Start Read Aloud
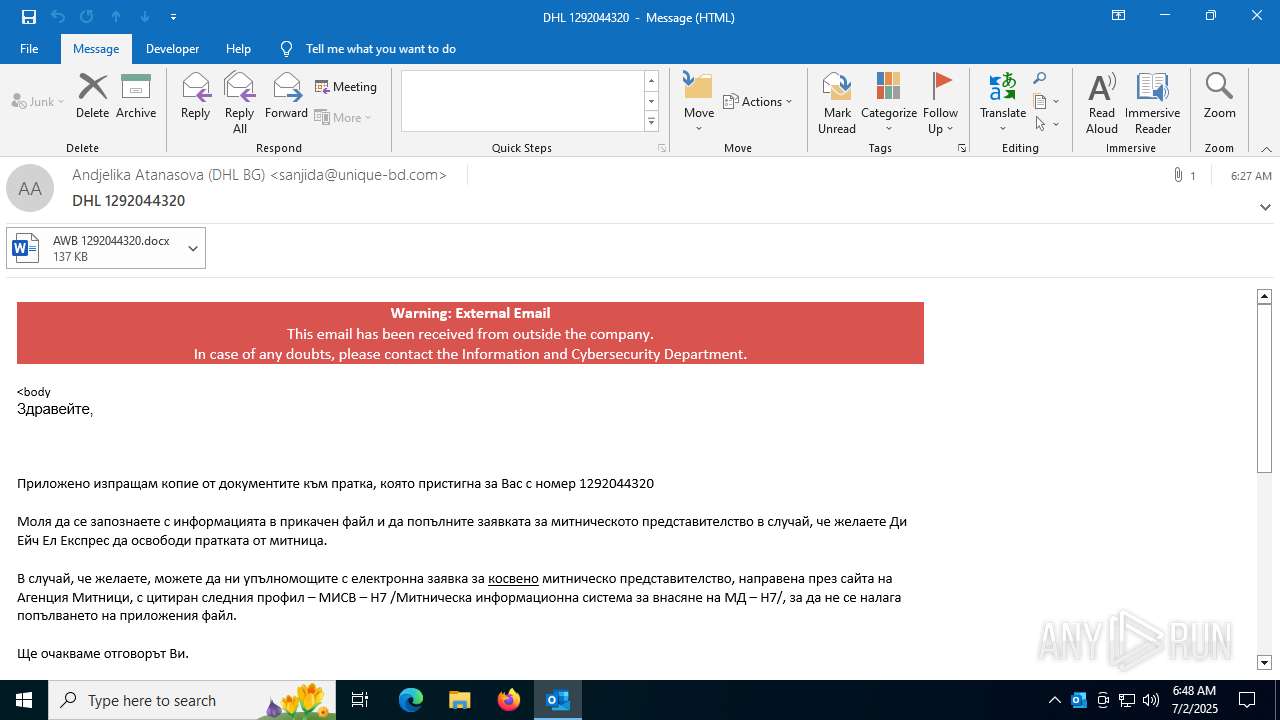Image resolution: width=1280 pixels, height=720 pixels. 1101,103
